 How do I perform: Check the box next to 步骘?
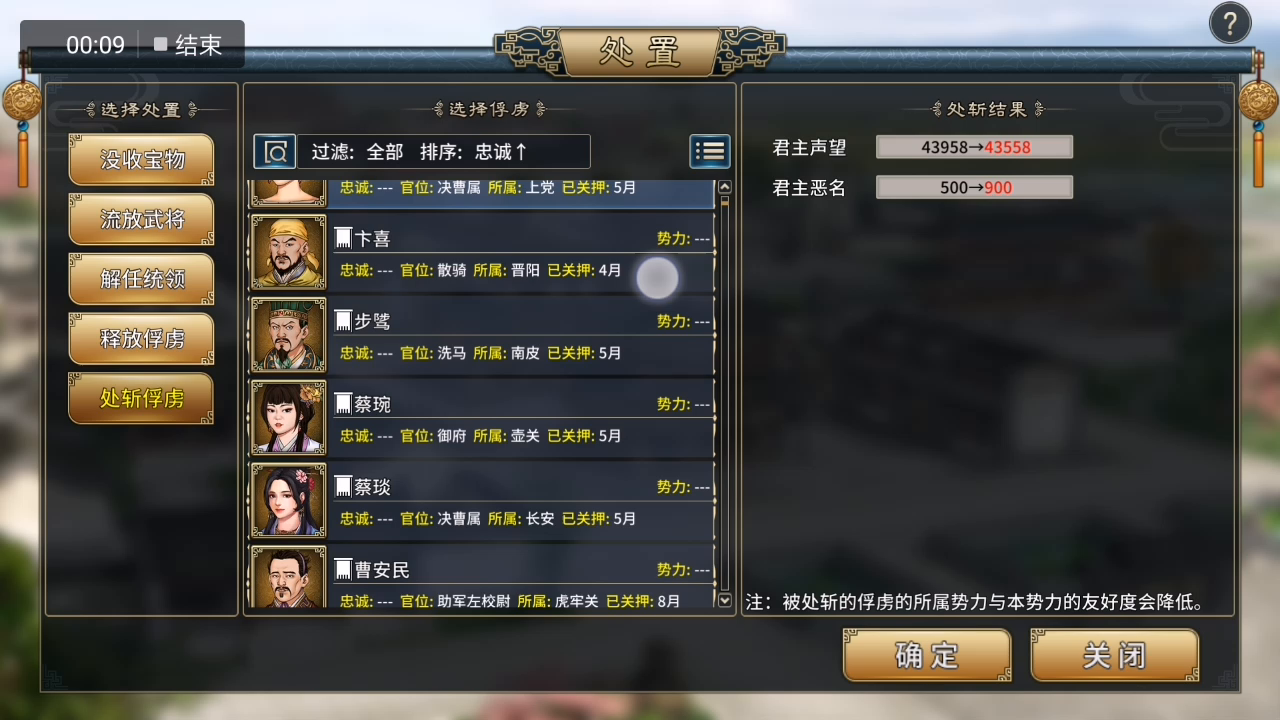coord(343,321)
